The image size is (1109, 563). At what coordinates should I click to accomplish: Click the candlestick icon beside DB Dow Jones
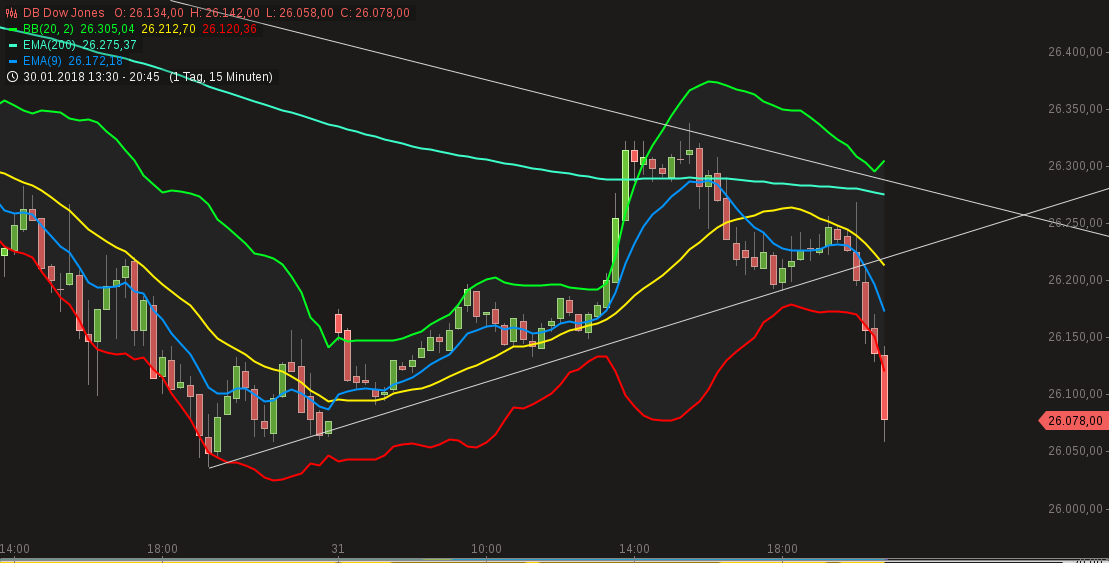point(12,13)
